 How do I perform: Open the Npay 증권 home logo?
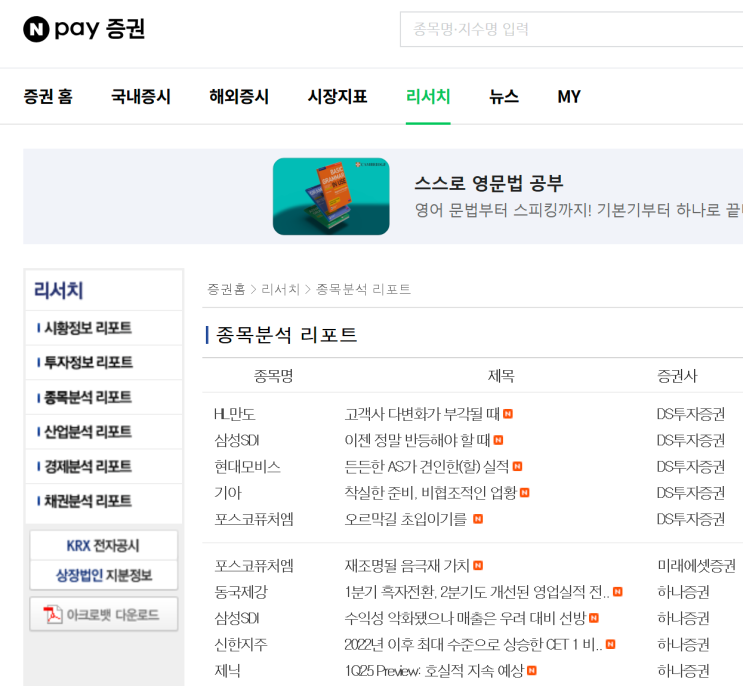click(x=84, y=29)
